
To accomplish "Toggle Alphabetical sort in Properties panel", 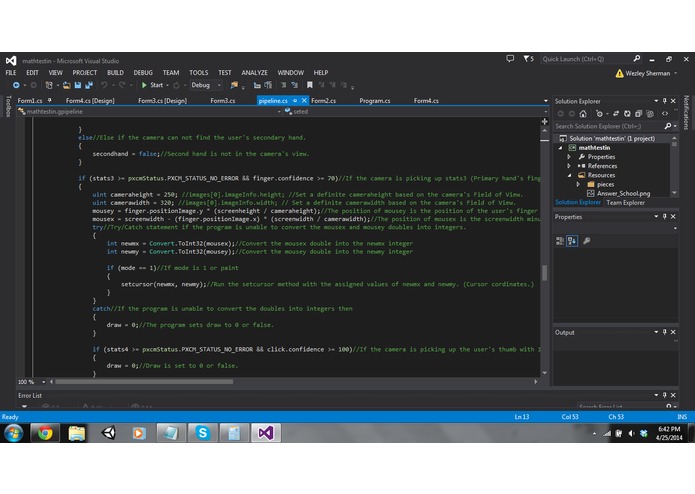I will coord(572,241).
